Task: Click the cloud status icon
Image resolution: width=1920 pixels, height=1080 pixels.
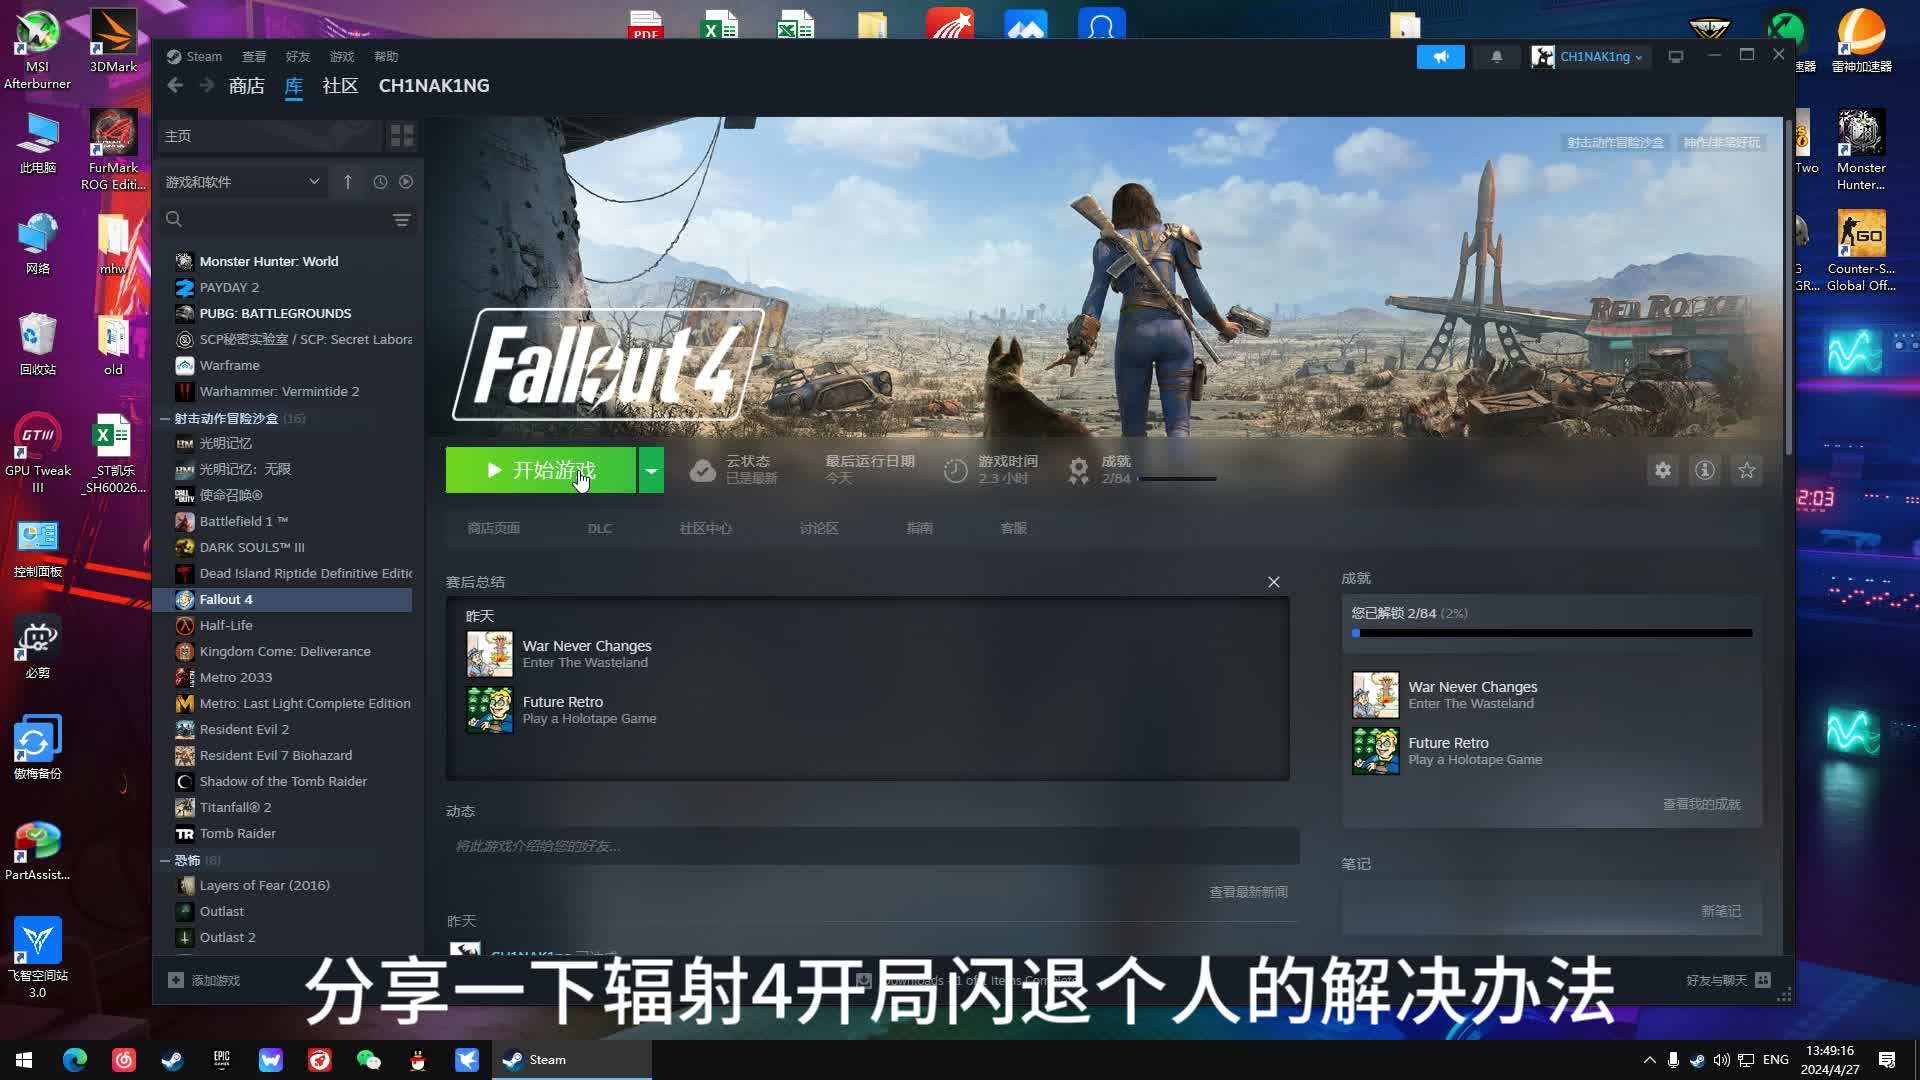Action: (x=703, y=470)
